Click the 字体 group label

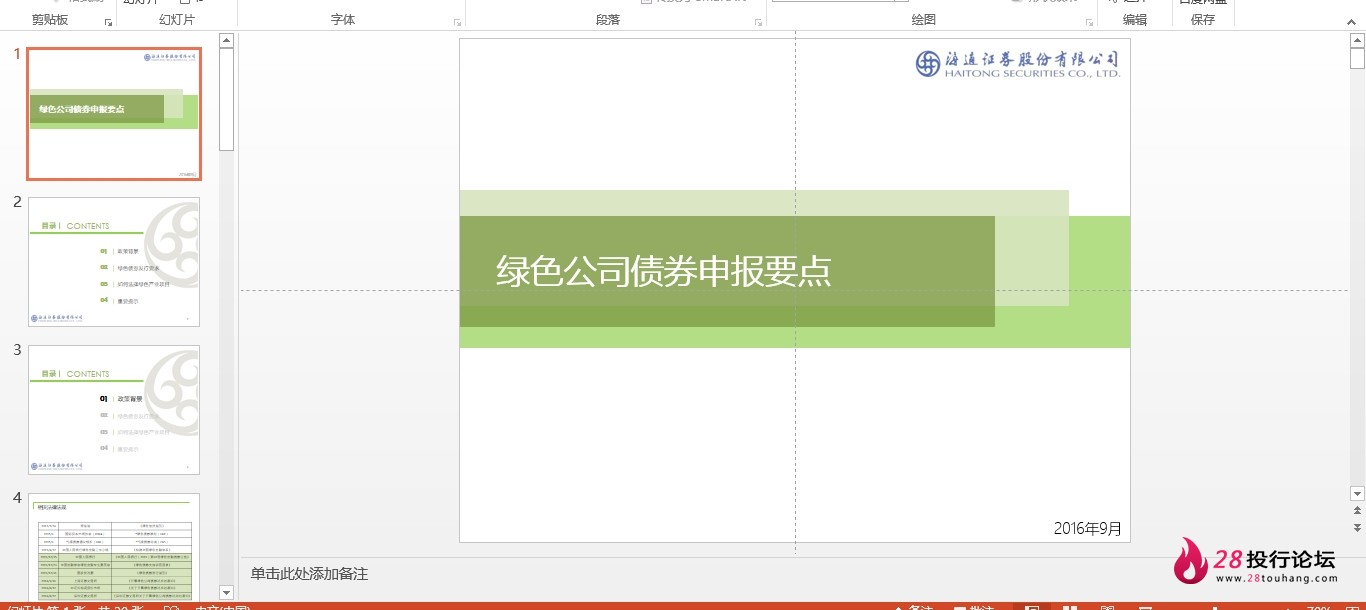click(x=343, y=20)
